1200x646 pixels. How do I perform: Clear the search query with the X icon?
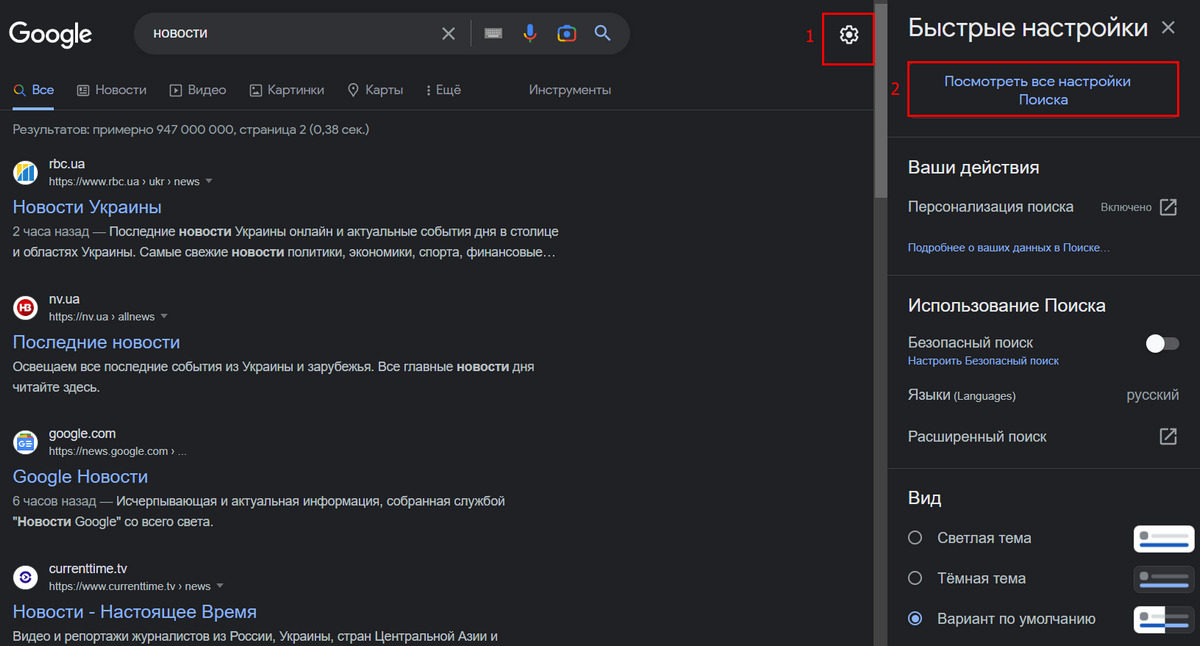point(449,34)
